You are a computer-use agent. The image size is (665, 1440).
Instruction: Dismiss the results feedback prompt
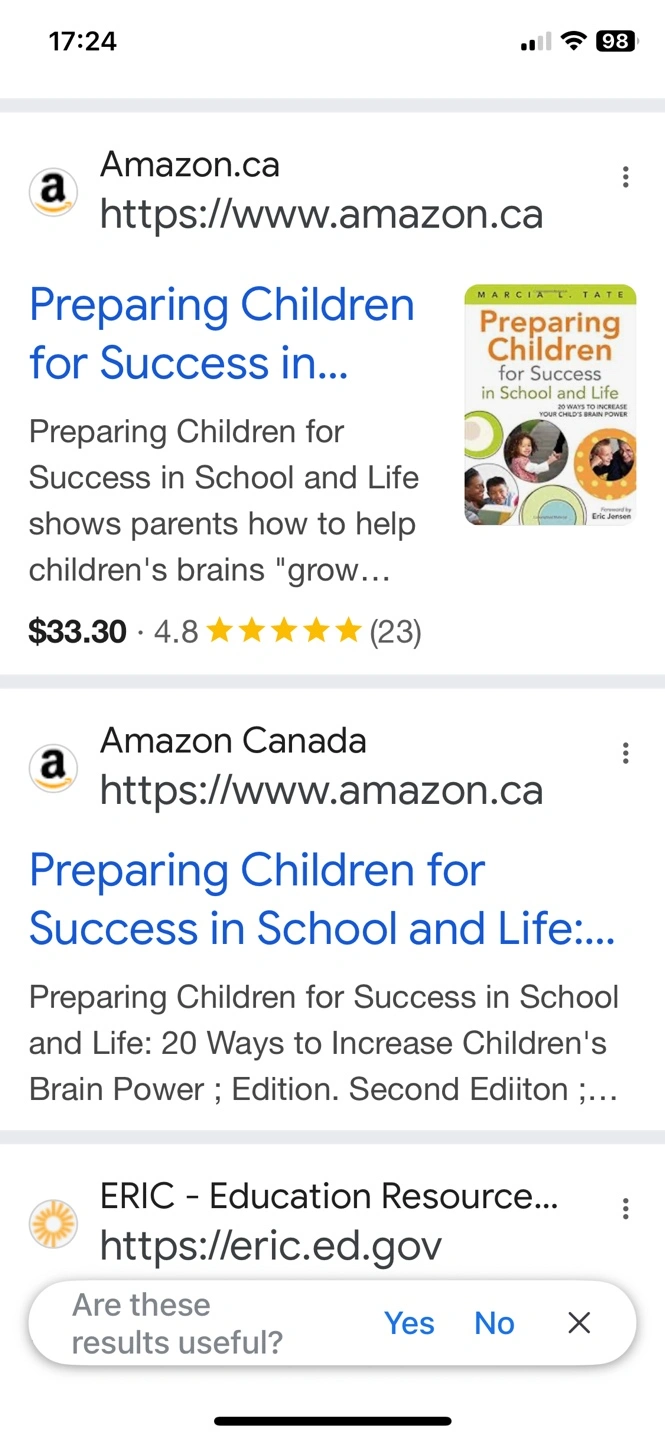click(579, 1323)
